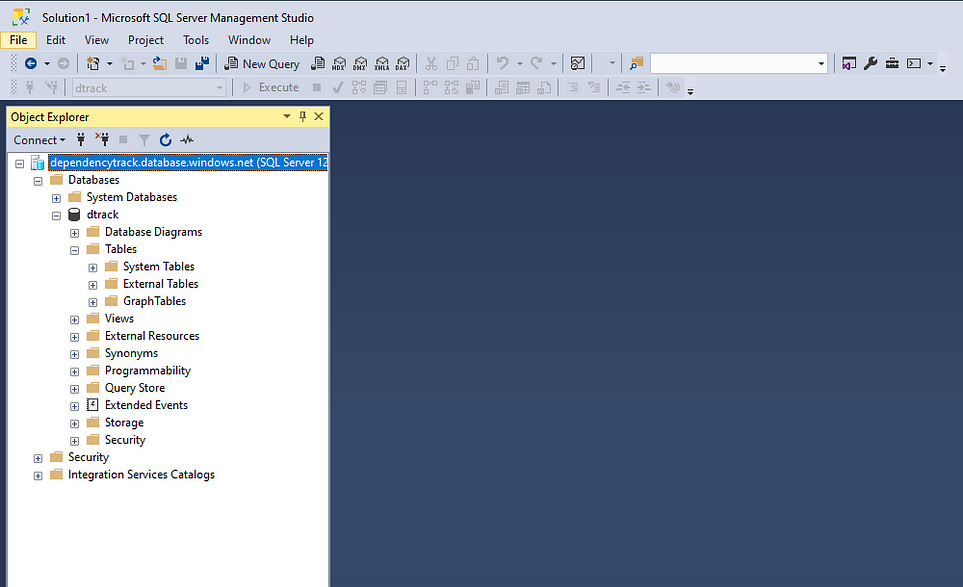This screenshot has width=963, height=587.
Task: Expand the System Tables folder
Action: [93, 268]
